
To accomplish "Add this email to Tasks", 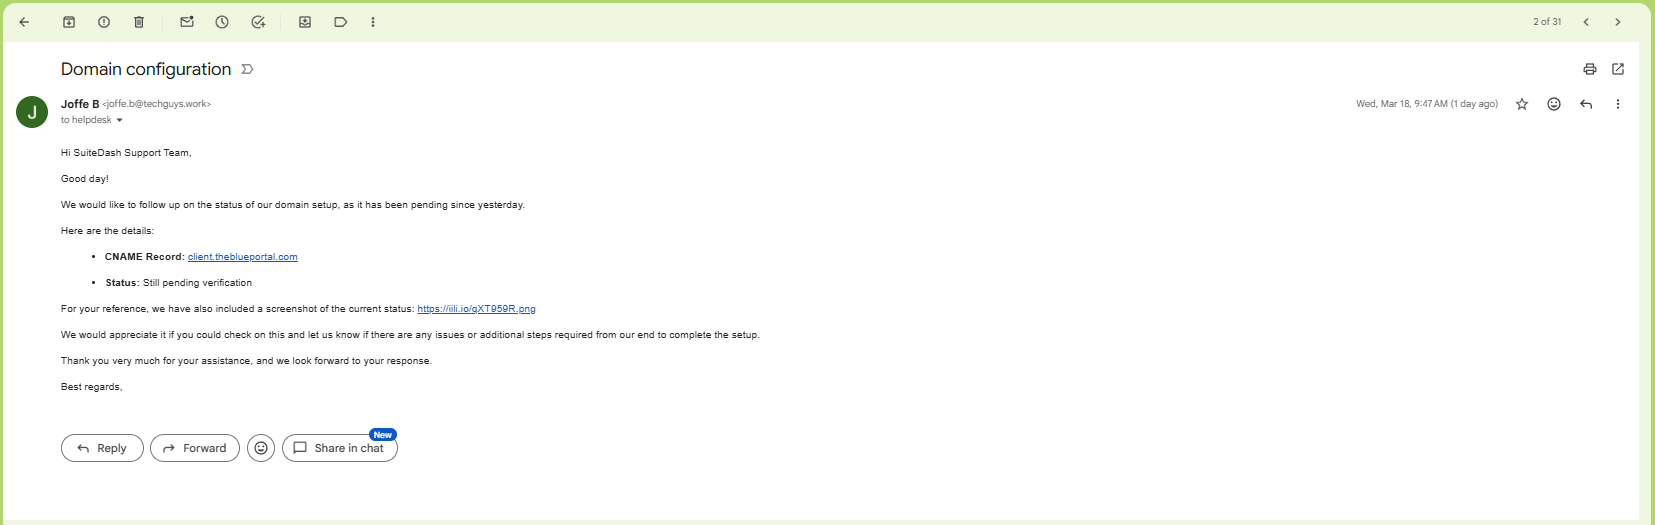I will click(x=258, y=22).
